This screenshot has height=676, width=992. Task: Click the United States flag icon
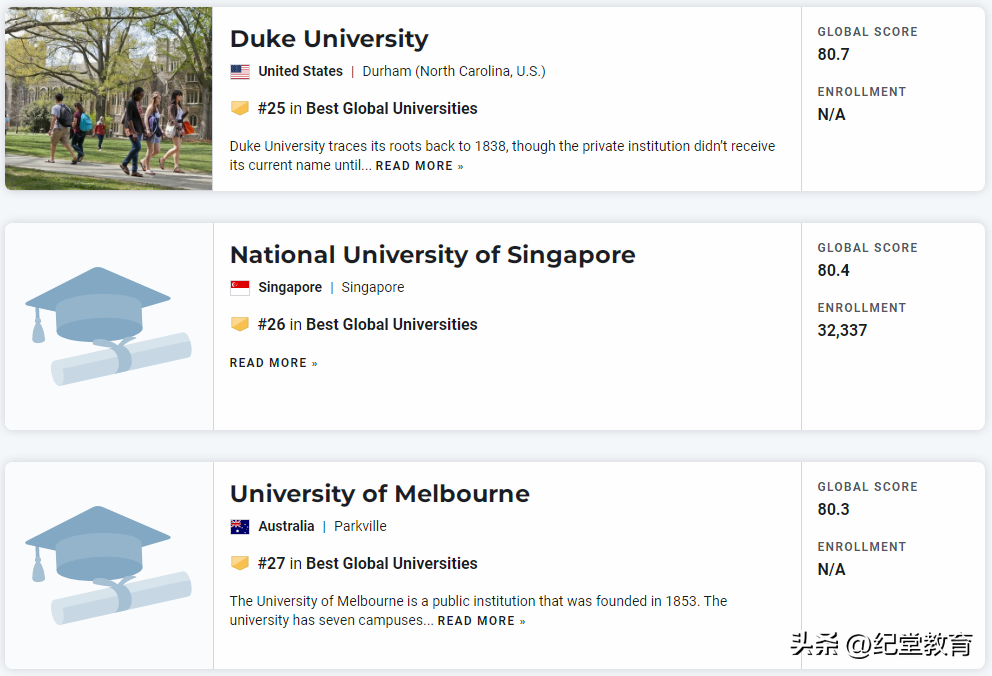[240, 72]
